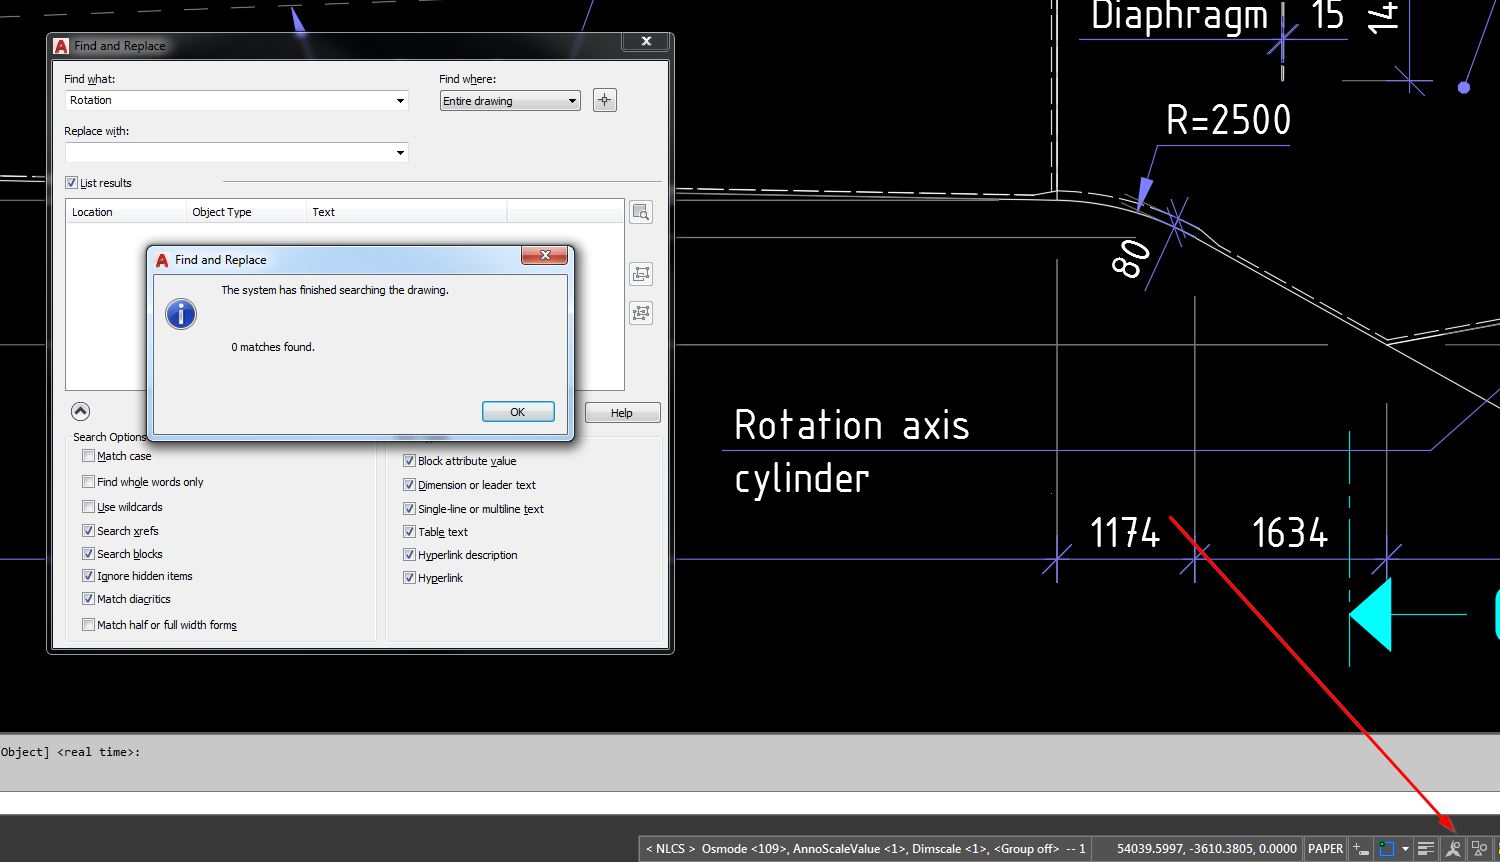
Task: Open the Find what dropdown list
Action: [x=400, y=100]
